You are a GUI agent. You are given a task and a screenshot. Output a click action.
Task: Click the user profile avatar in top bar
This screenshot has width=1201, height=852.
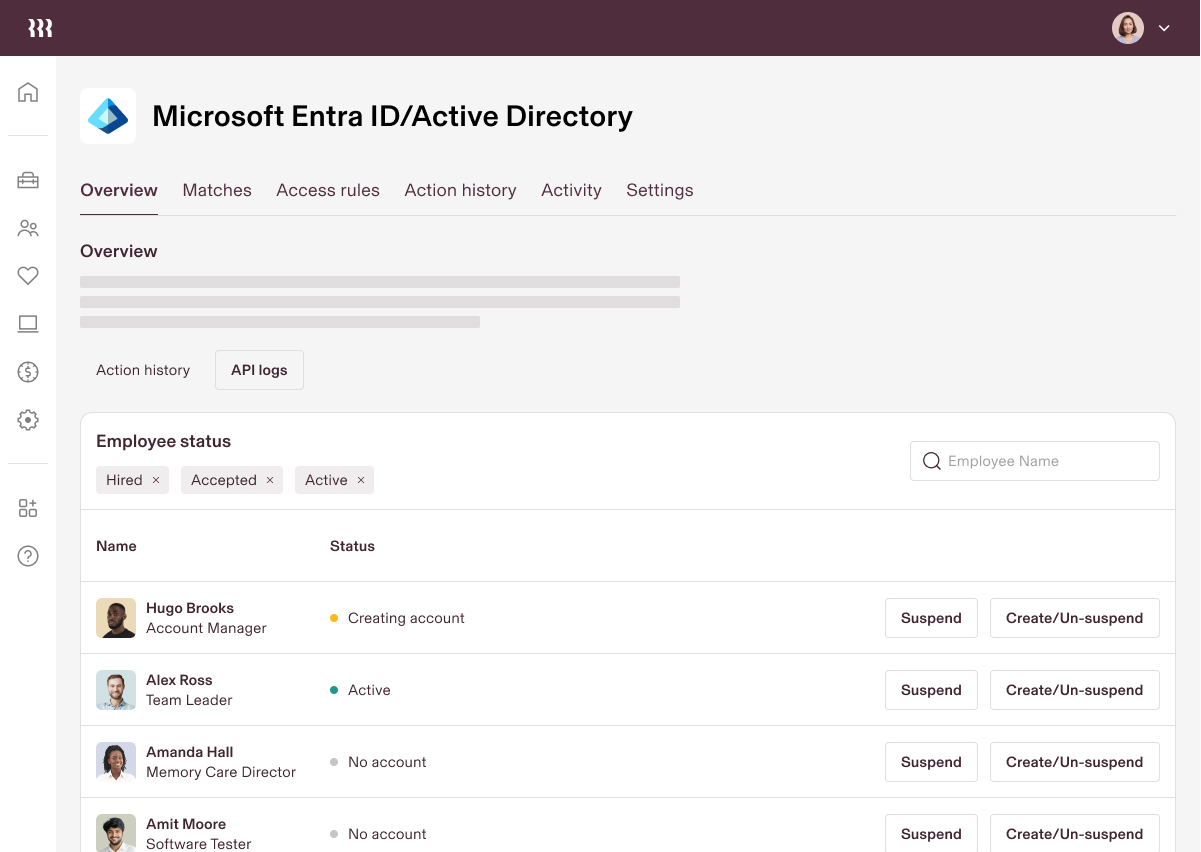(x=1128, y=28)
